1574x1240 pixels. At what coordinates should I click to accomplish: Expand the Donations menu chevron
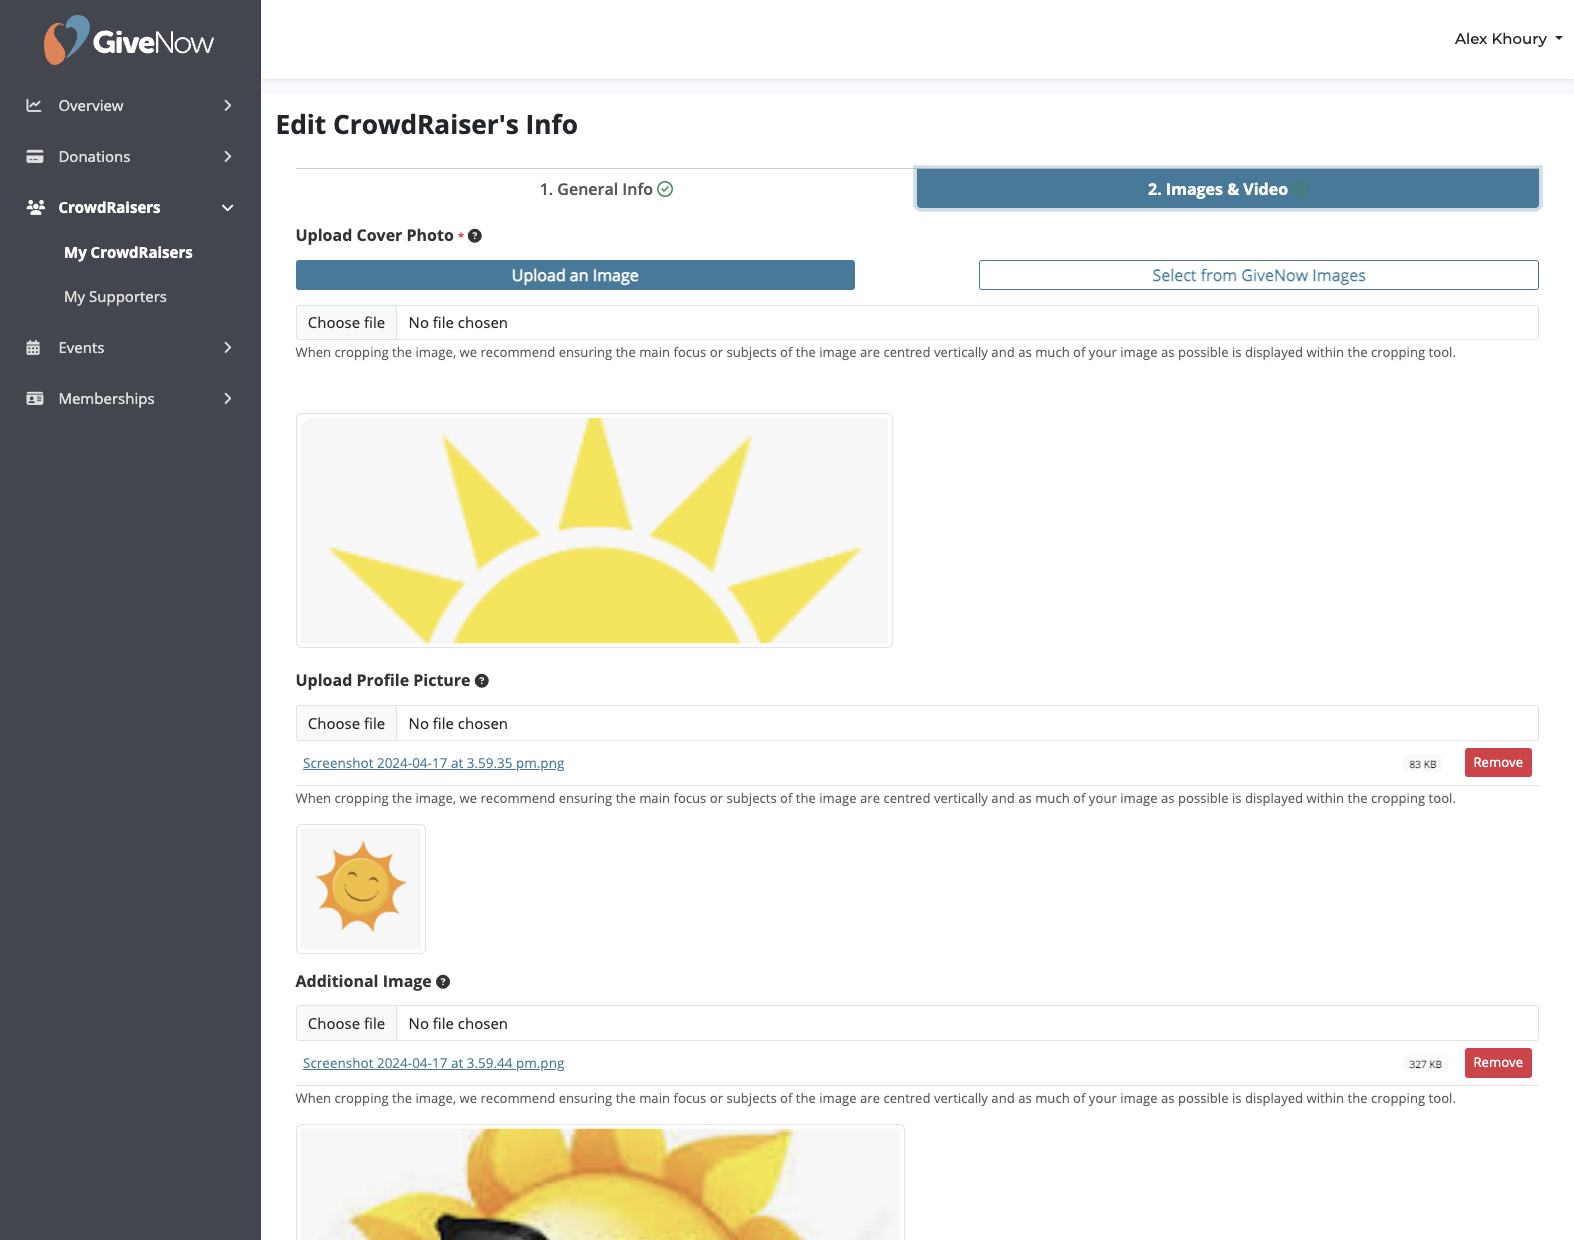pyautogui.click(x=228, y=156)
